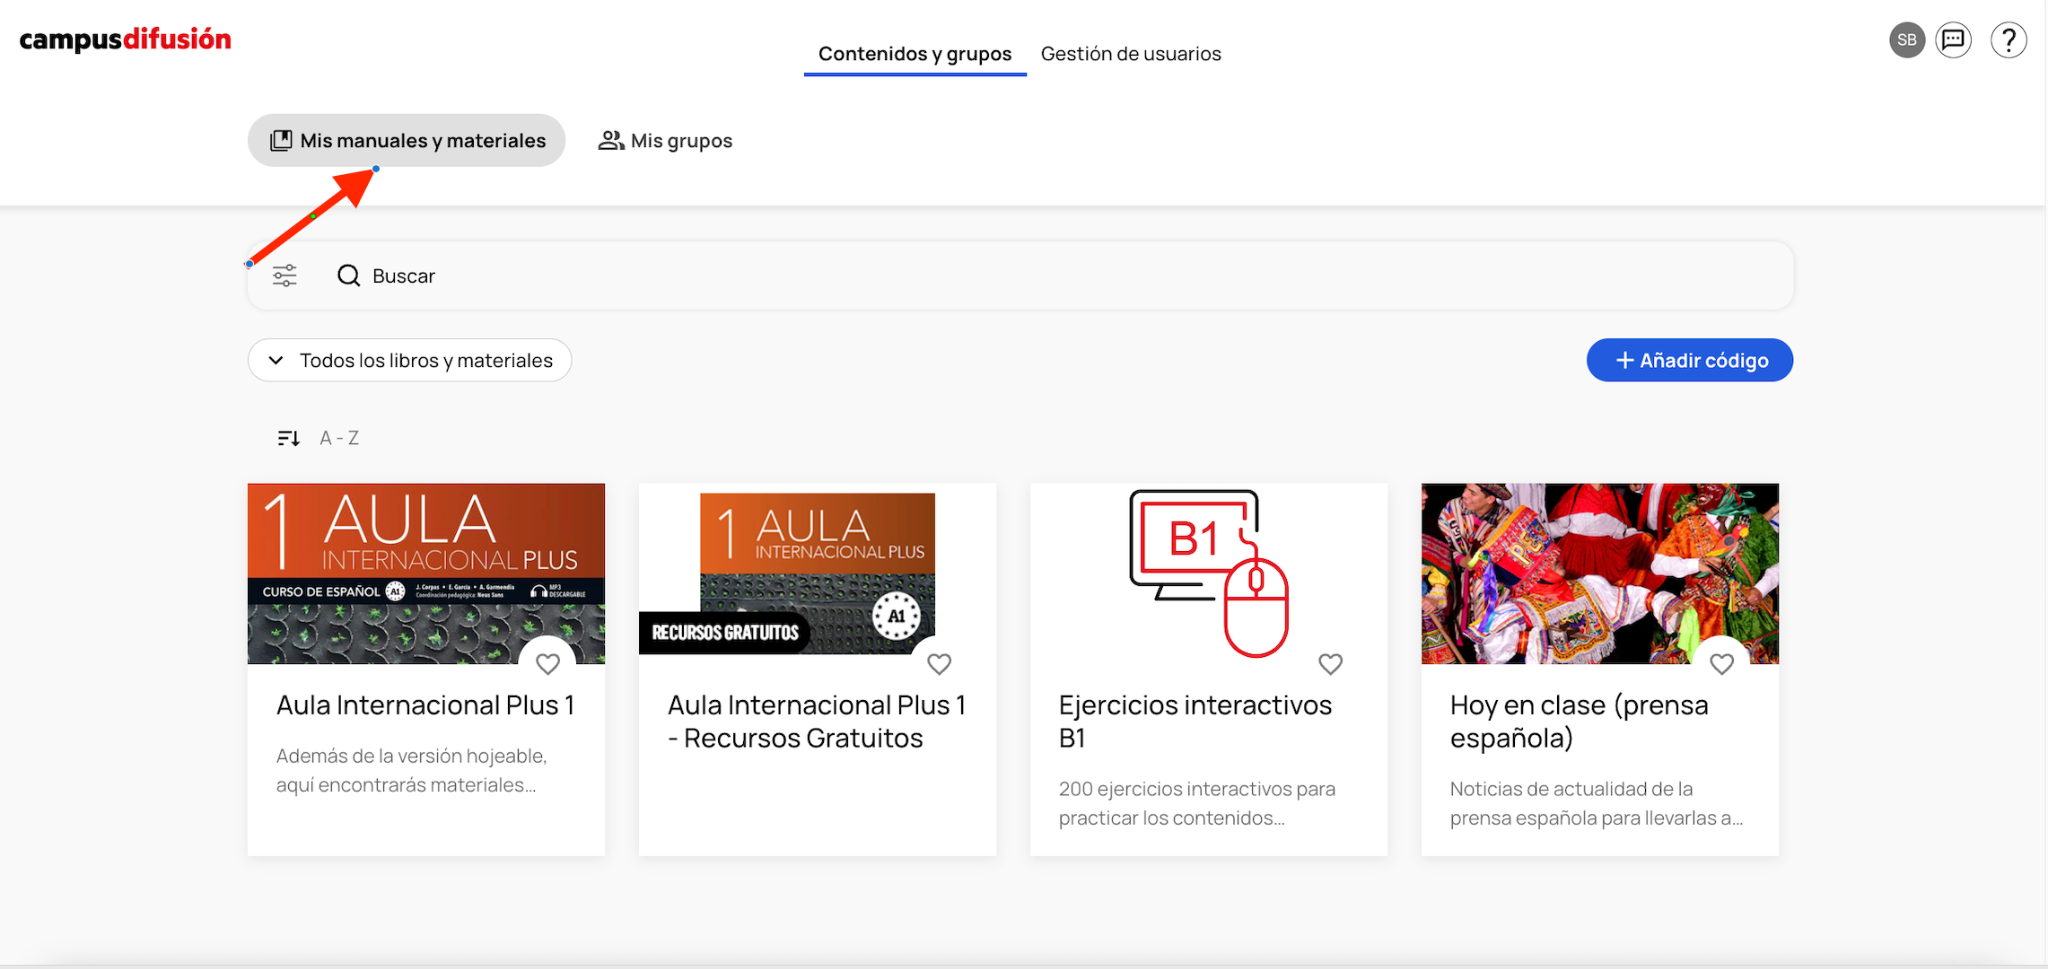Open the filter sliders icon
Viewport: 2048px width, 969px height.
pyautogui.click(x=285, y=276)
